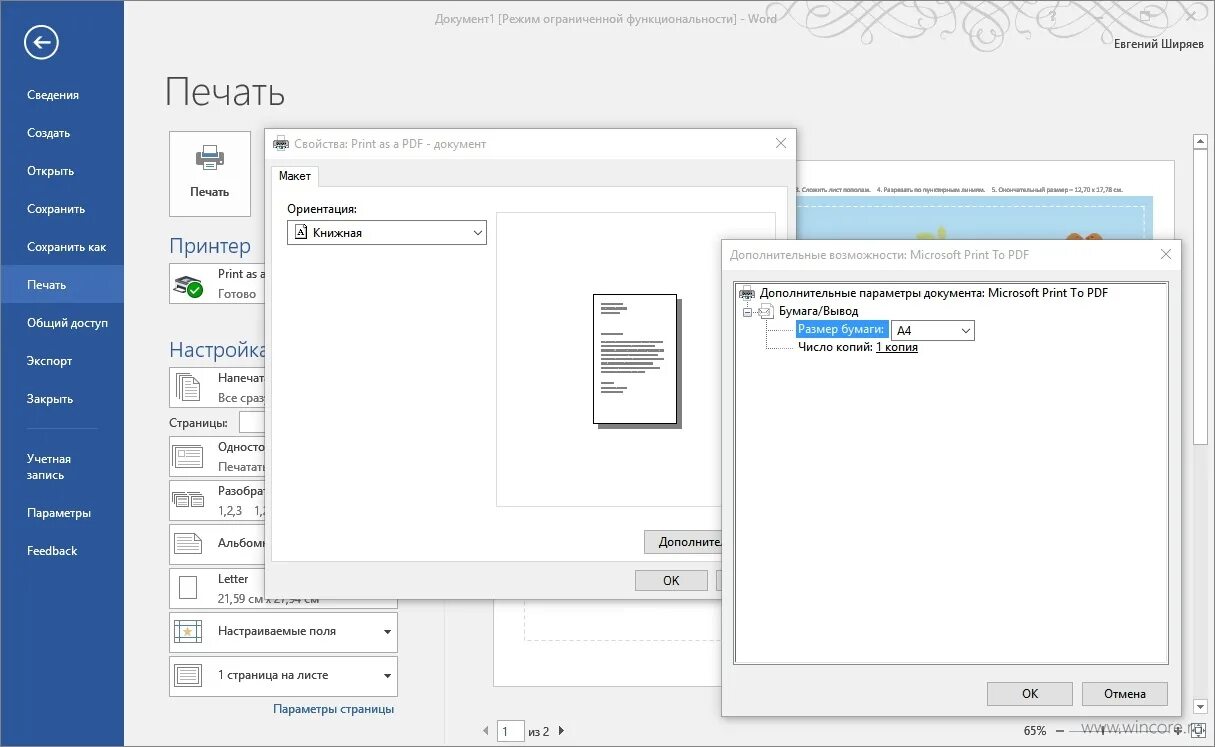
Task: Collapse the Бумага/Вывод tree node
Action: coord(747,311)
